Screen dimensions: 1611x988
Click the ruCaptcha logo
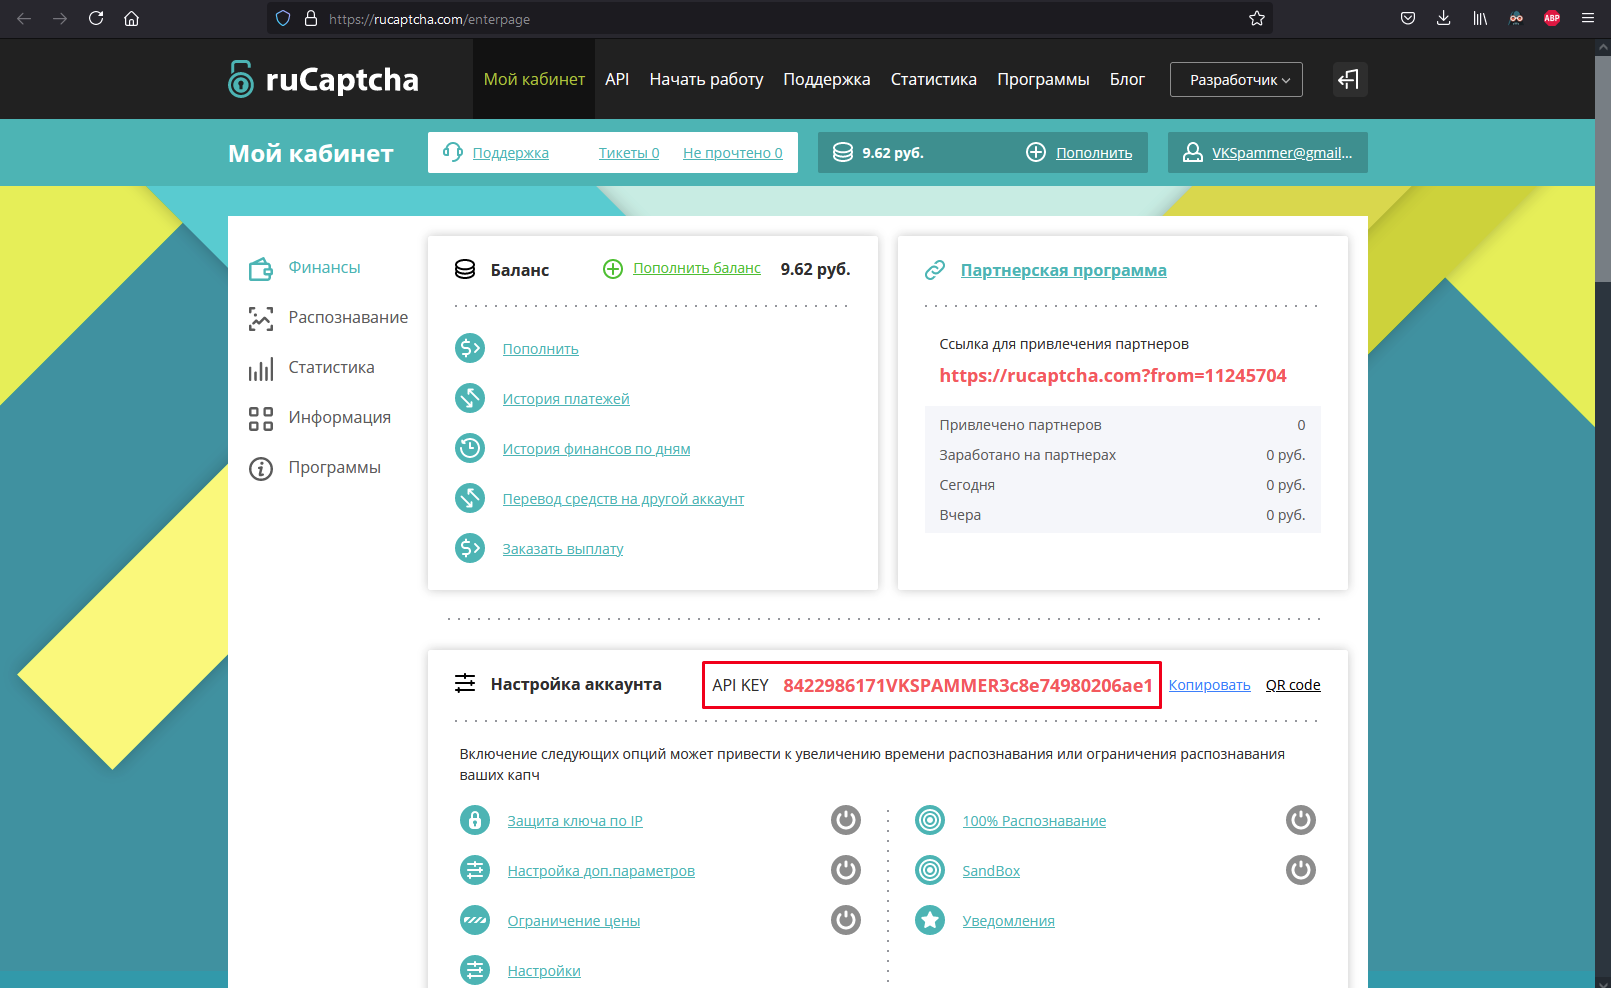[323, 79]
